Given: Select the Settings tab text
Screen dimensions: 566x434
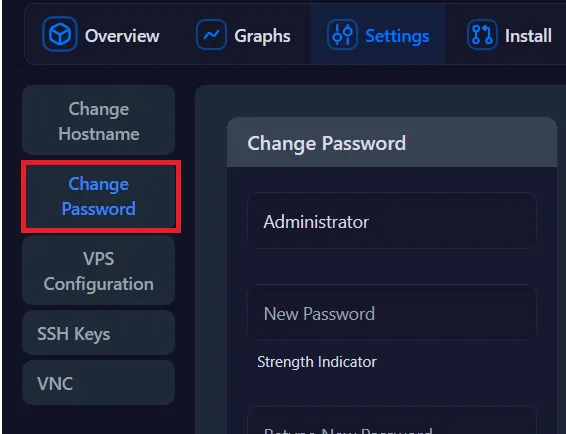Looking at the screenshot, I should 397,36.
